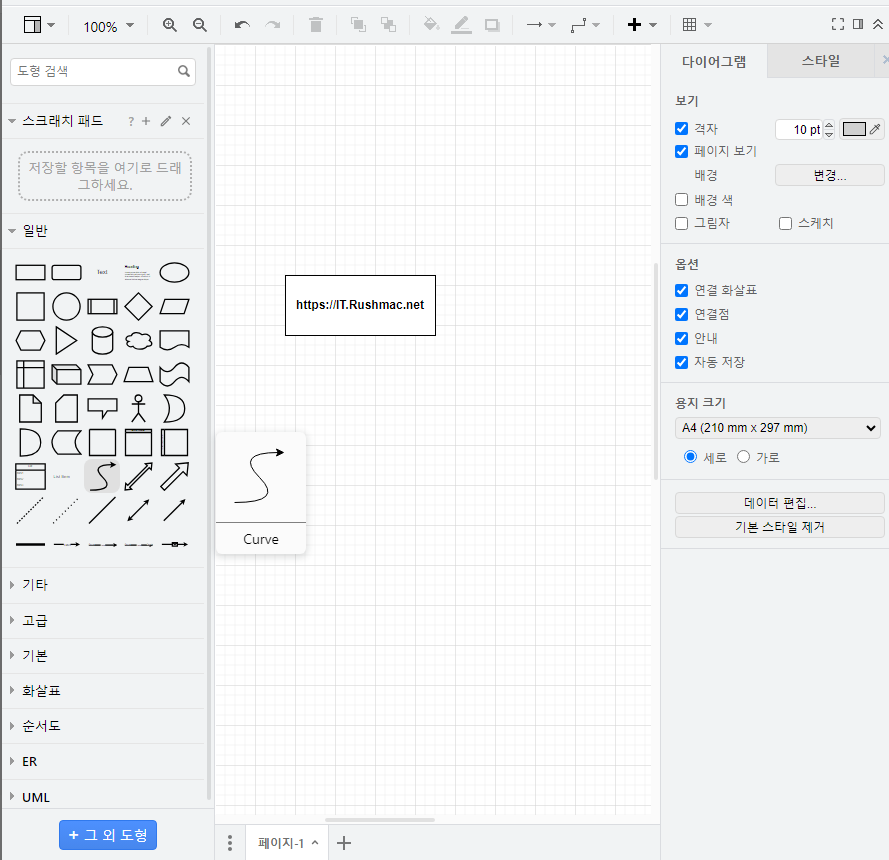889x860 pixels.
Task: Undo the last action
Action: pos(242,25)
